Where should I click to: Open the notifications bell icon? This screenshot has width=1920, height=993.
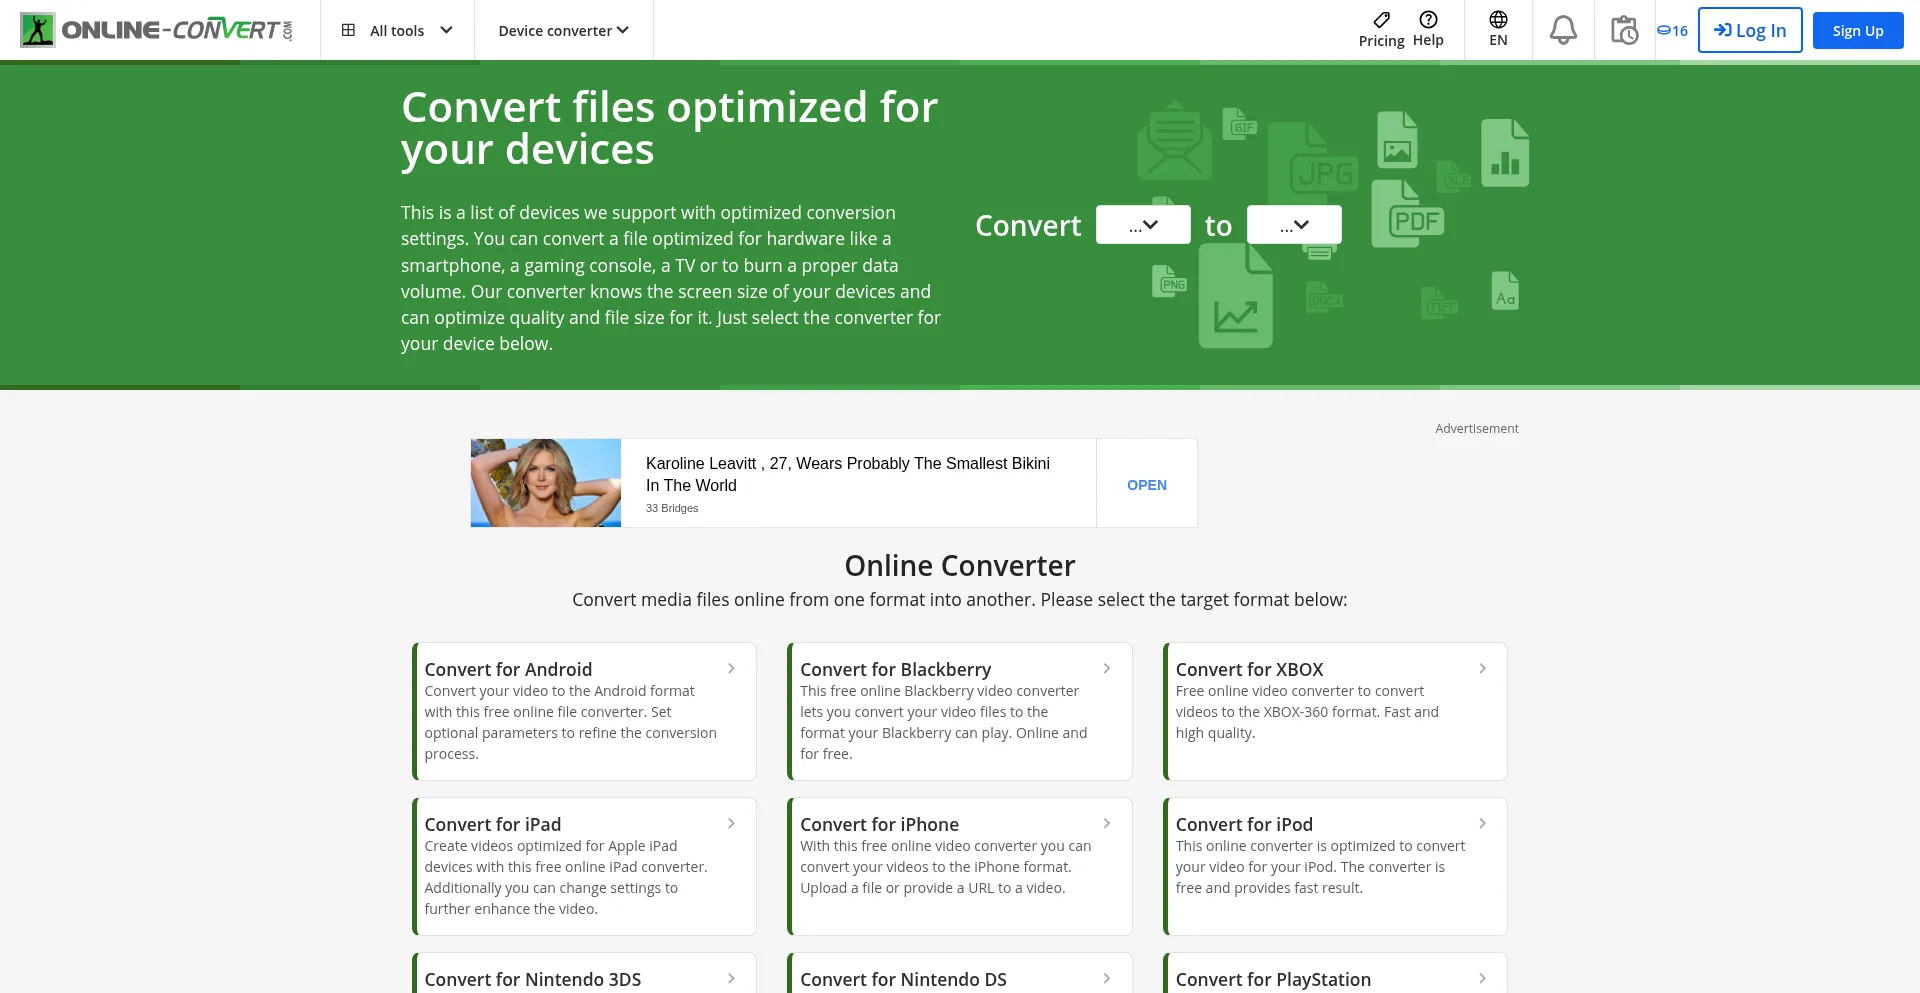[1562, 30]
